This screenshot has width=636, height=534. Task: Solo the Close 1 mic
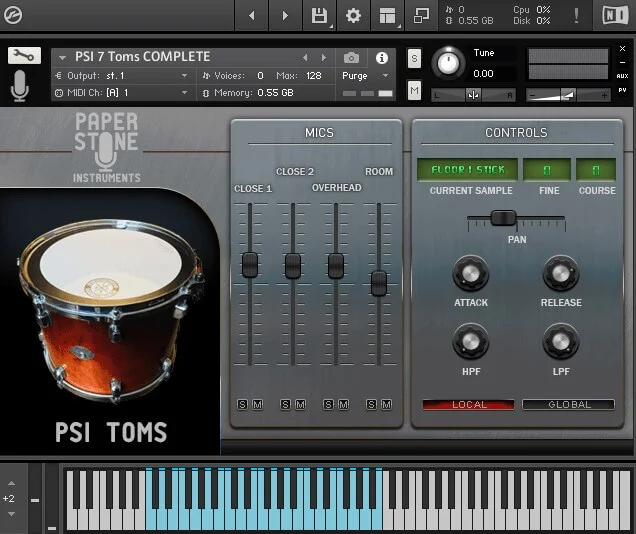242,404
